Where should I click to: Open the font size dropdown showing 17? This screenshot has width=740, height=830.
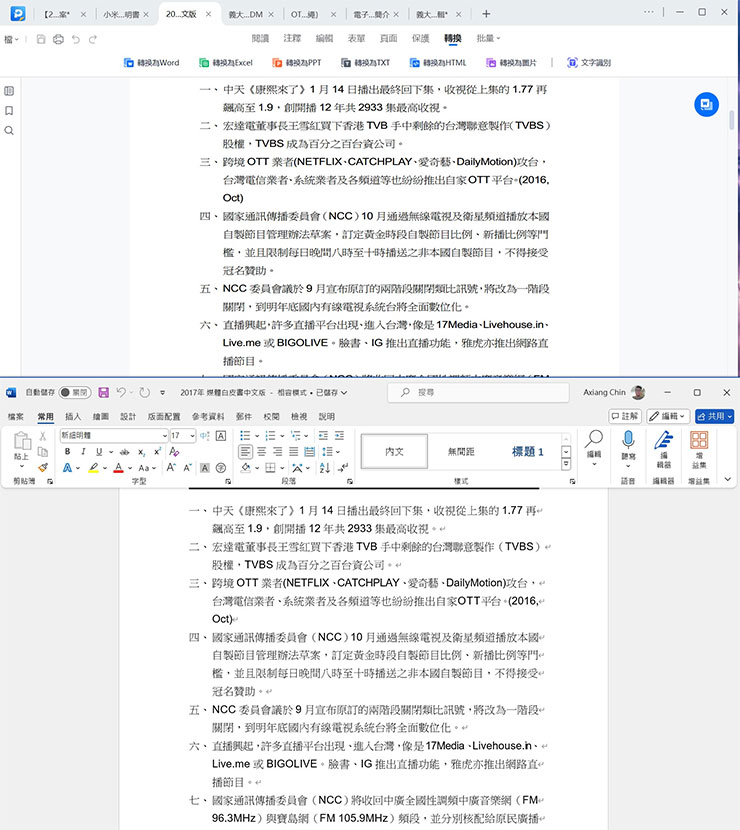pos(192,436)
